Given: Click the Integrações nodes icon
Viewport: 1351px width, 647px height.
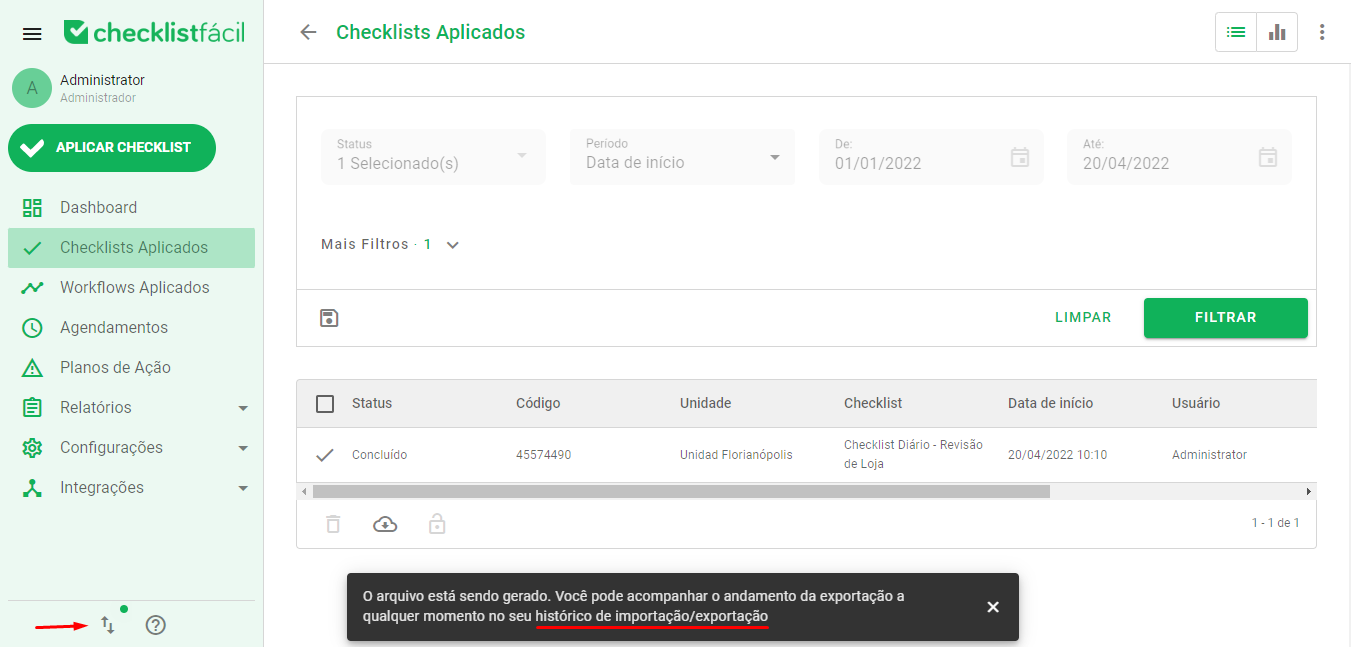Looking at the screenshot, I should point(32,488).
